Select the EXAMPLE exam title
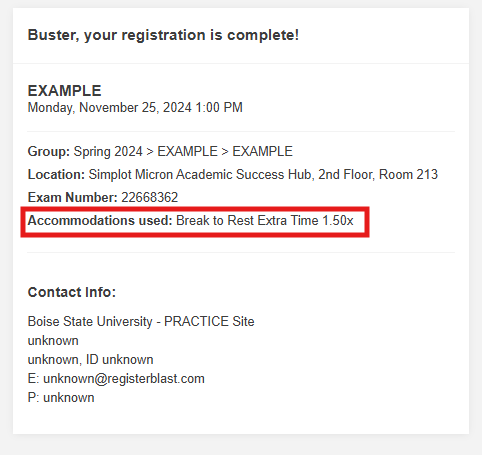The image size is (482, 455). pyautogui.click(x=64, y=91)
